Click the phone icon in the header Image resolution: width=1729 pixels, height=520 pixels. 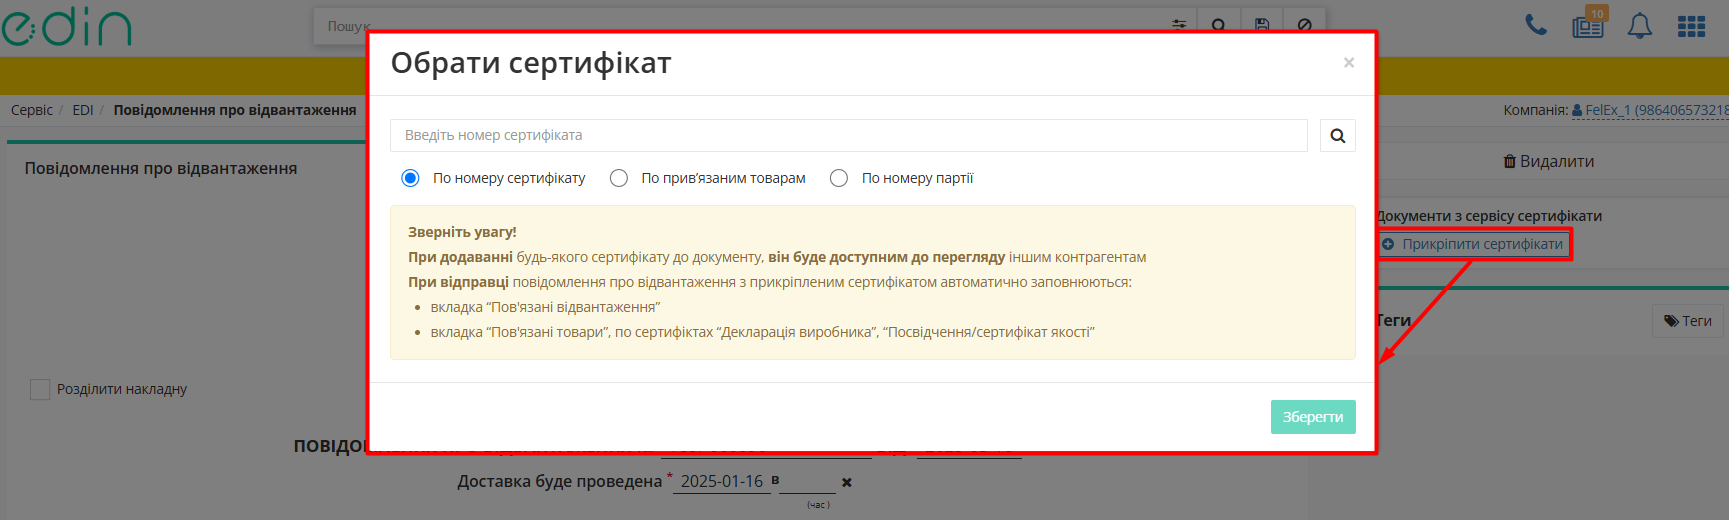[1536, 25]
